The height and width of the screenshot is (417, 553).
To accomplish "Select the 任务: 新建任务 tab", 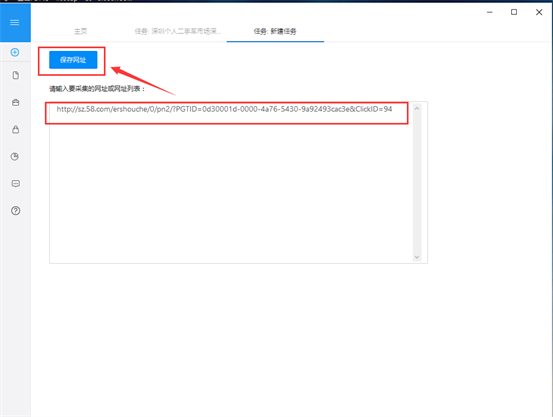I will click(x=275, y=31).
